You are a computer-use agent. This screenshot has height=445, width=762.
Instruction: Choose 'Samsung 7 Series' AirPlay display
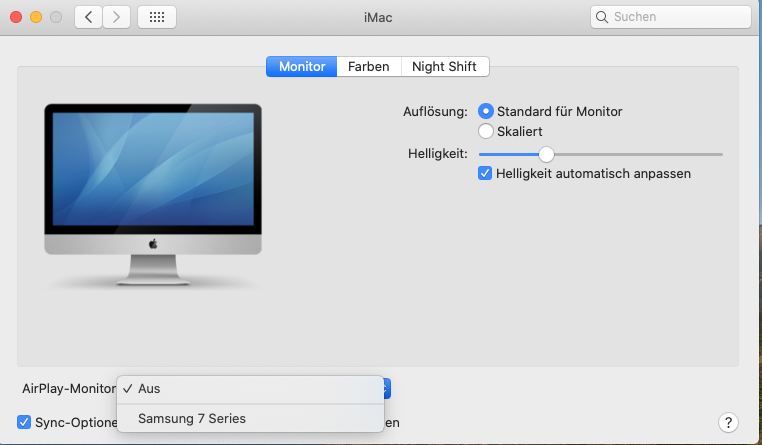click(192, 418)
